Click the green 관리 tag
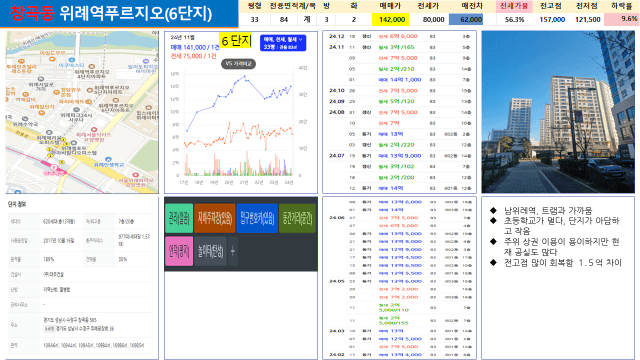Viewport: 640px width, 360px height. [x=179, y=218]
